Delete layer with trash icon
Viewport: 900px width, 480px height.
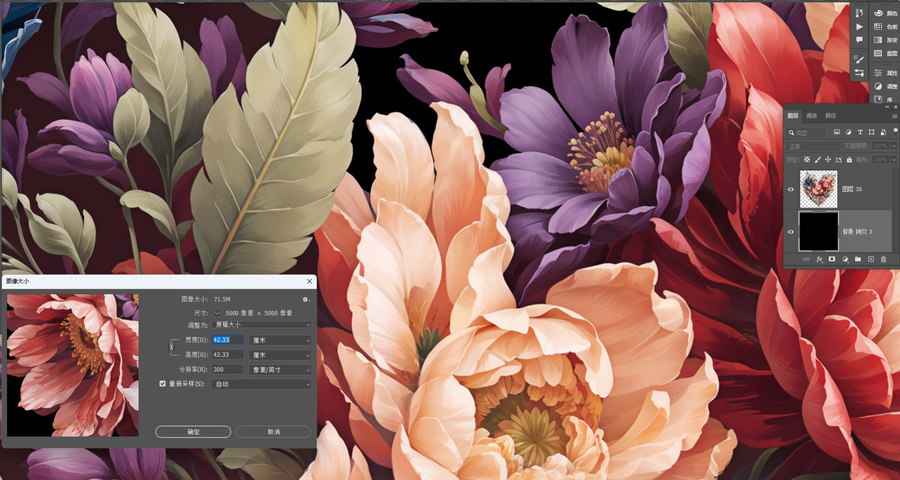tap(883, 259)
